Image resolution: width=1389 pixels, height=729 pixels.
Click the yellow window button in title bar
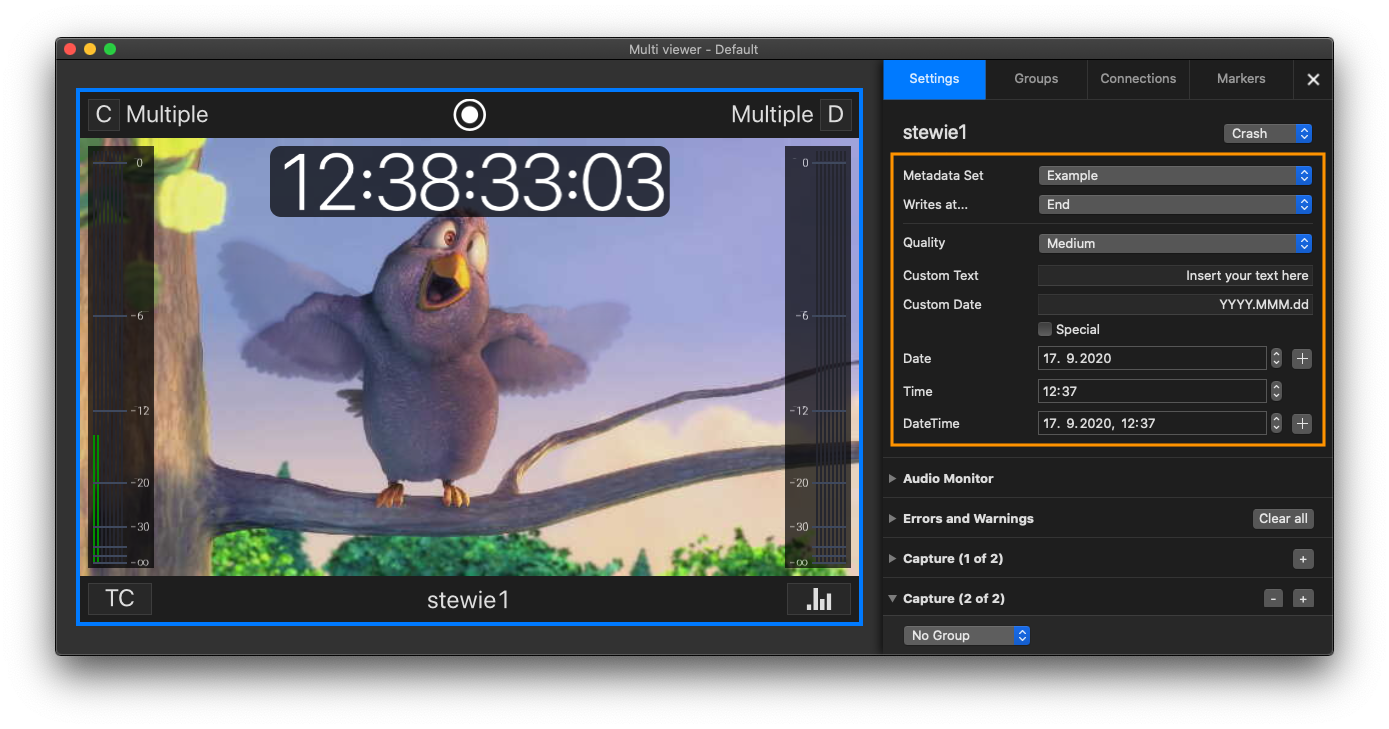point(90,49)
